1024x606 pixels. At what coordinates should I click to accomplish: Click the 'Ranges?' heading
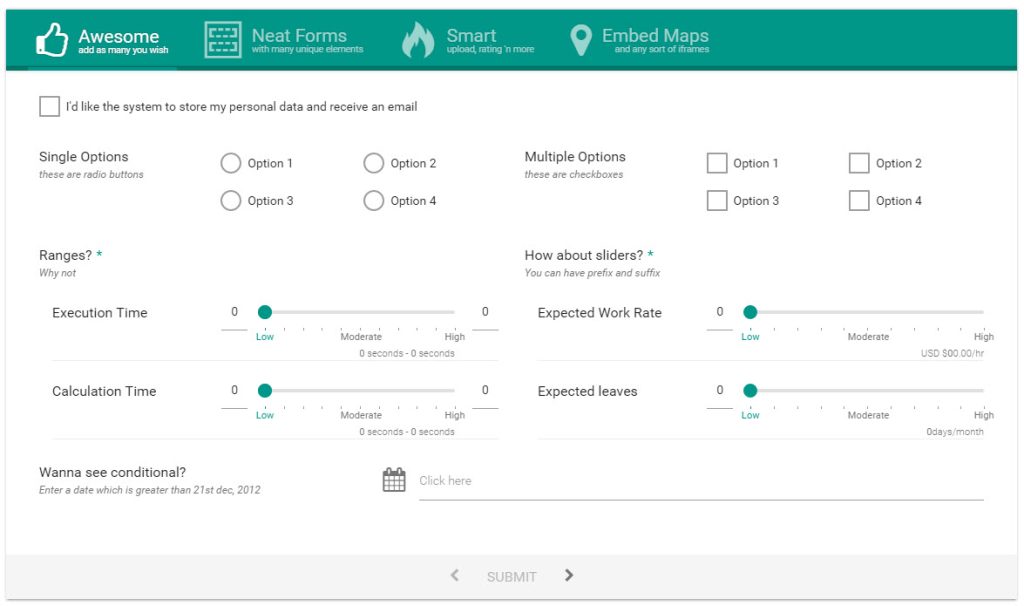pos(65,255)
